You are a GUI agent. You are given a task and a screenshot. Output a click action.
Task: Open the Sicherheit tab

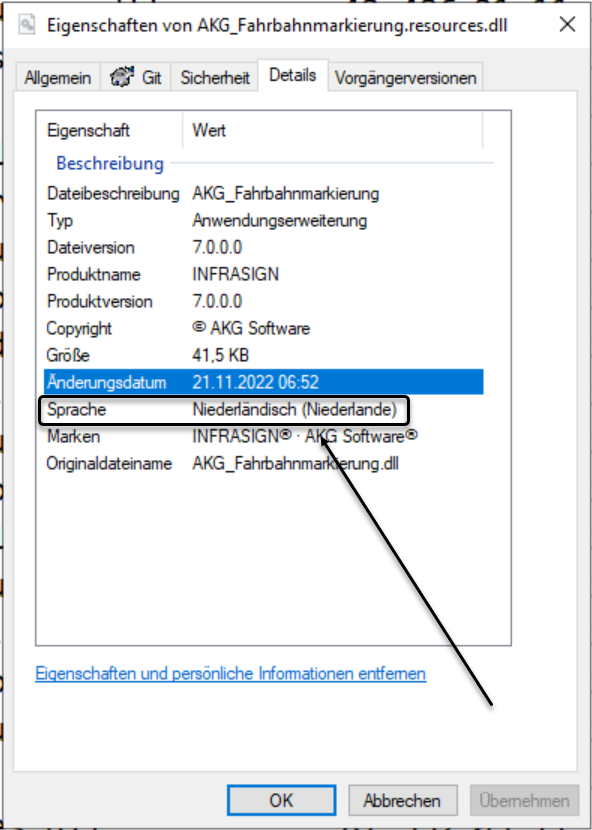click(214, 77)
